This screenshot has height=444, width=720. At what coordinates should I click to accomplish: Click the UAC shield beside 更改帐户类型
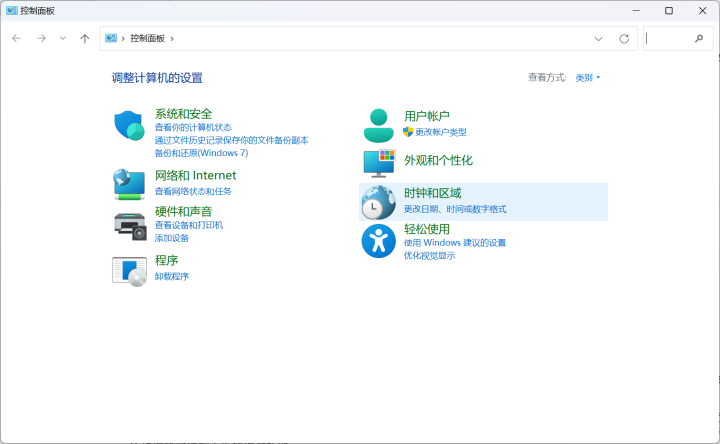(408, 132)
